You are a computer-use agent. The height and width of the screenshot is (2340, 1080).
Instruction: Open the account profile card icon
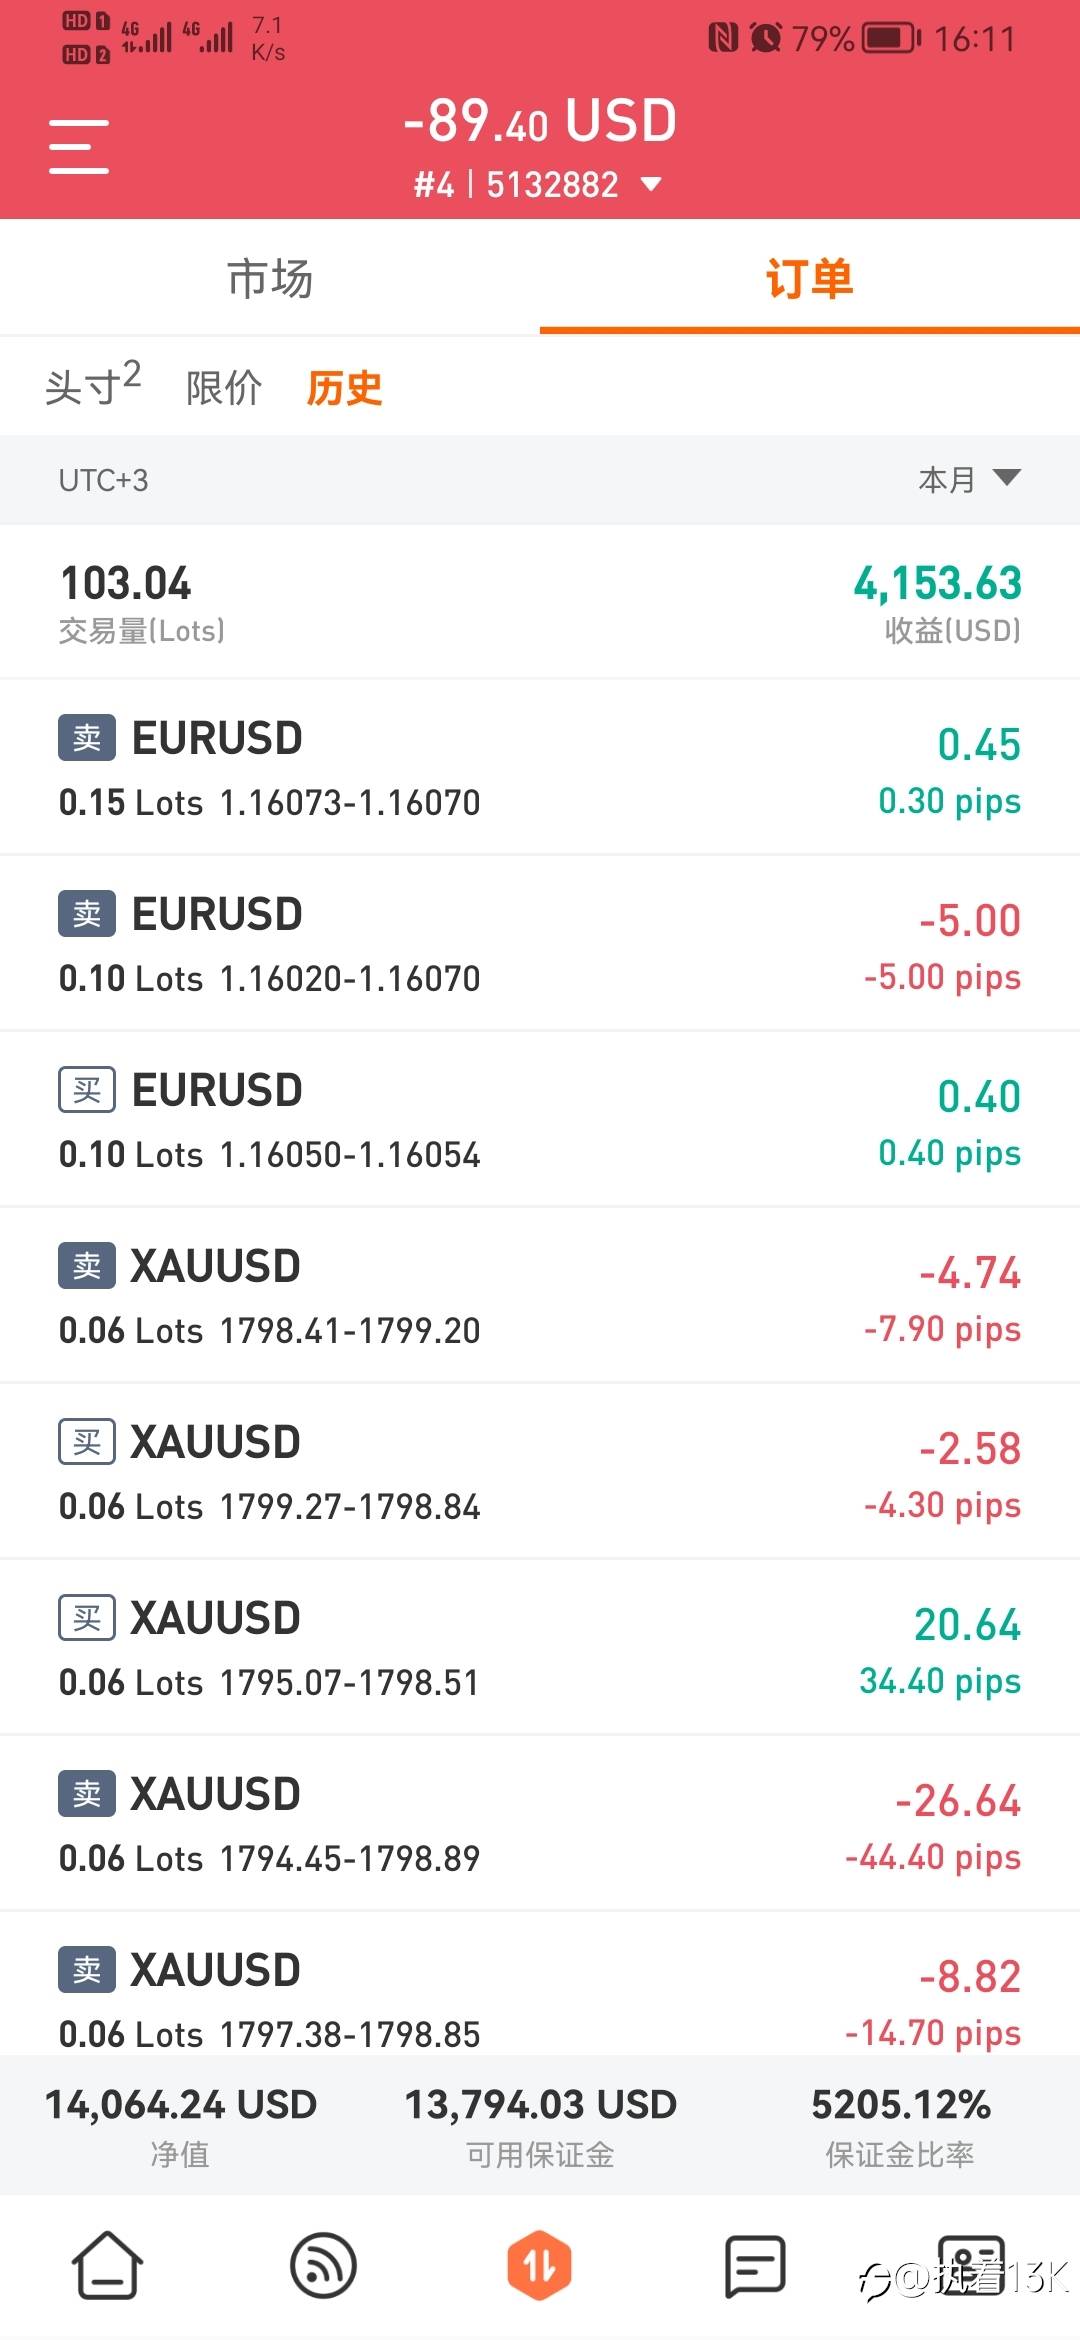coord(970,2264)
